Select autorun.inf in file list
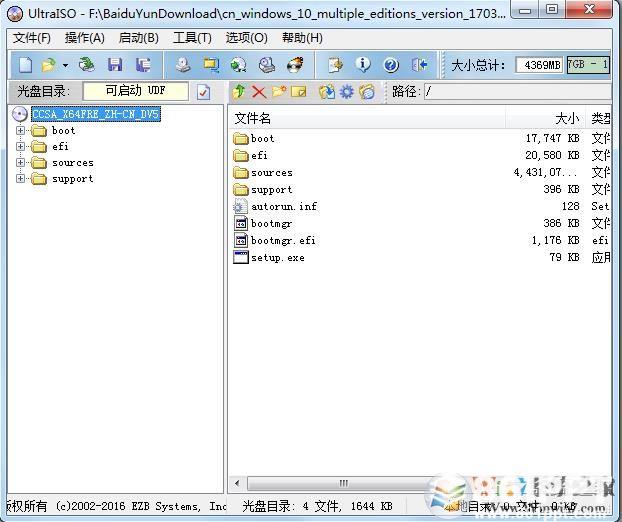This screenshot has width=622, height=522. tap(284, 206)
